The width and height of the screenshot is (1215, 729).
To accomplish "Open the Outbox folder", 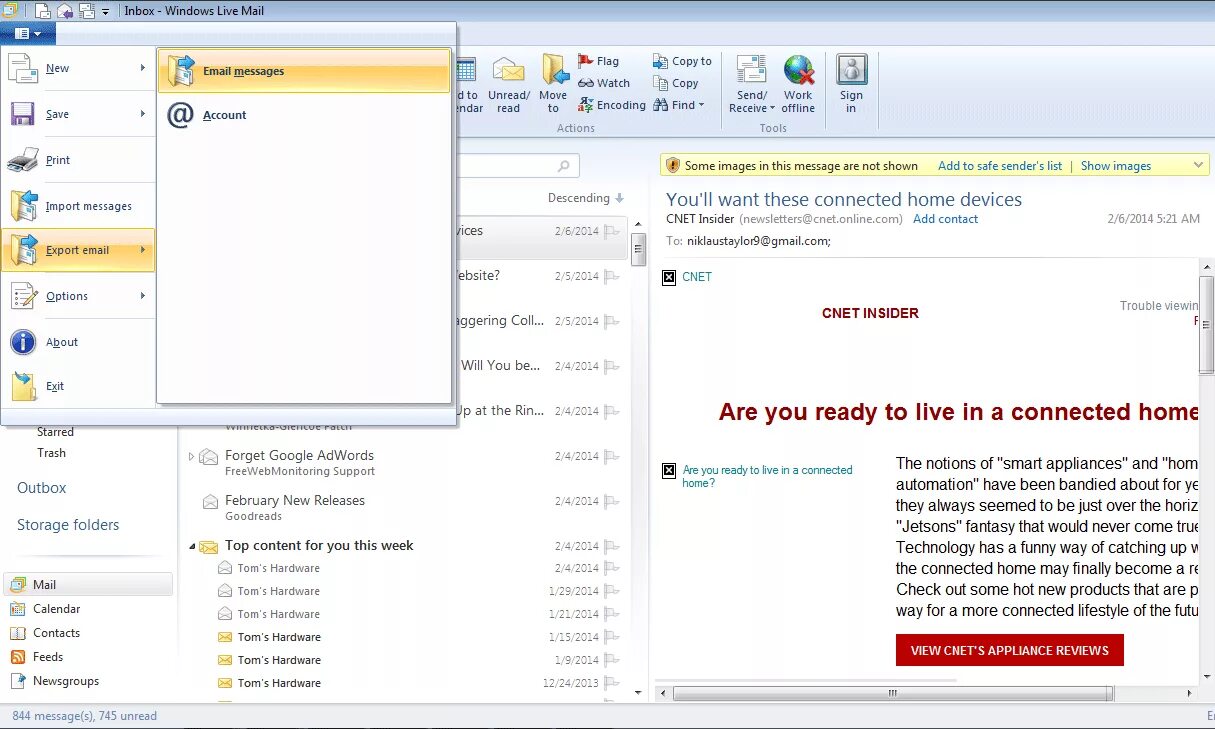I will 42,488.
